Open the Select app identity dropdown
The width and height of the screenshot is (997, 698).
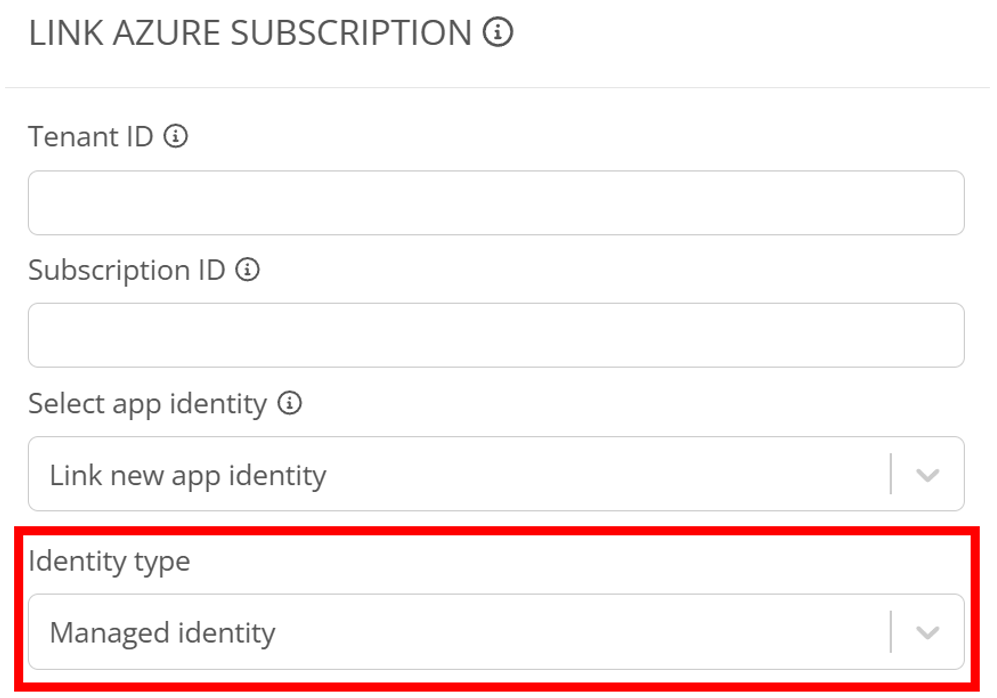click(460, 474)
